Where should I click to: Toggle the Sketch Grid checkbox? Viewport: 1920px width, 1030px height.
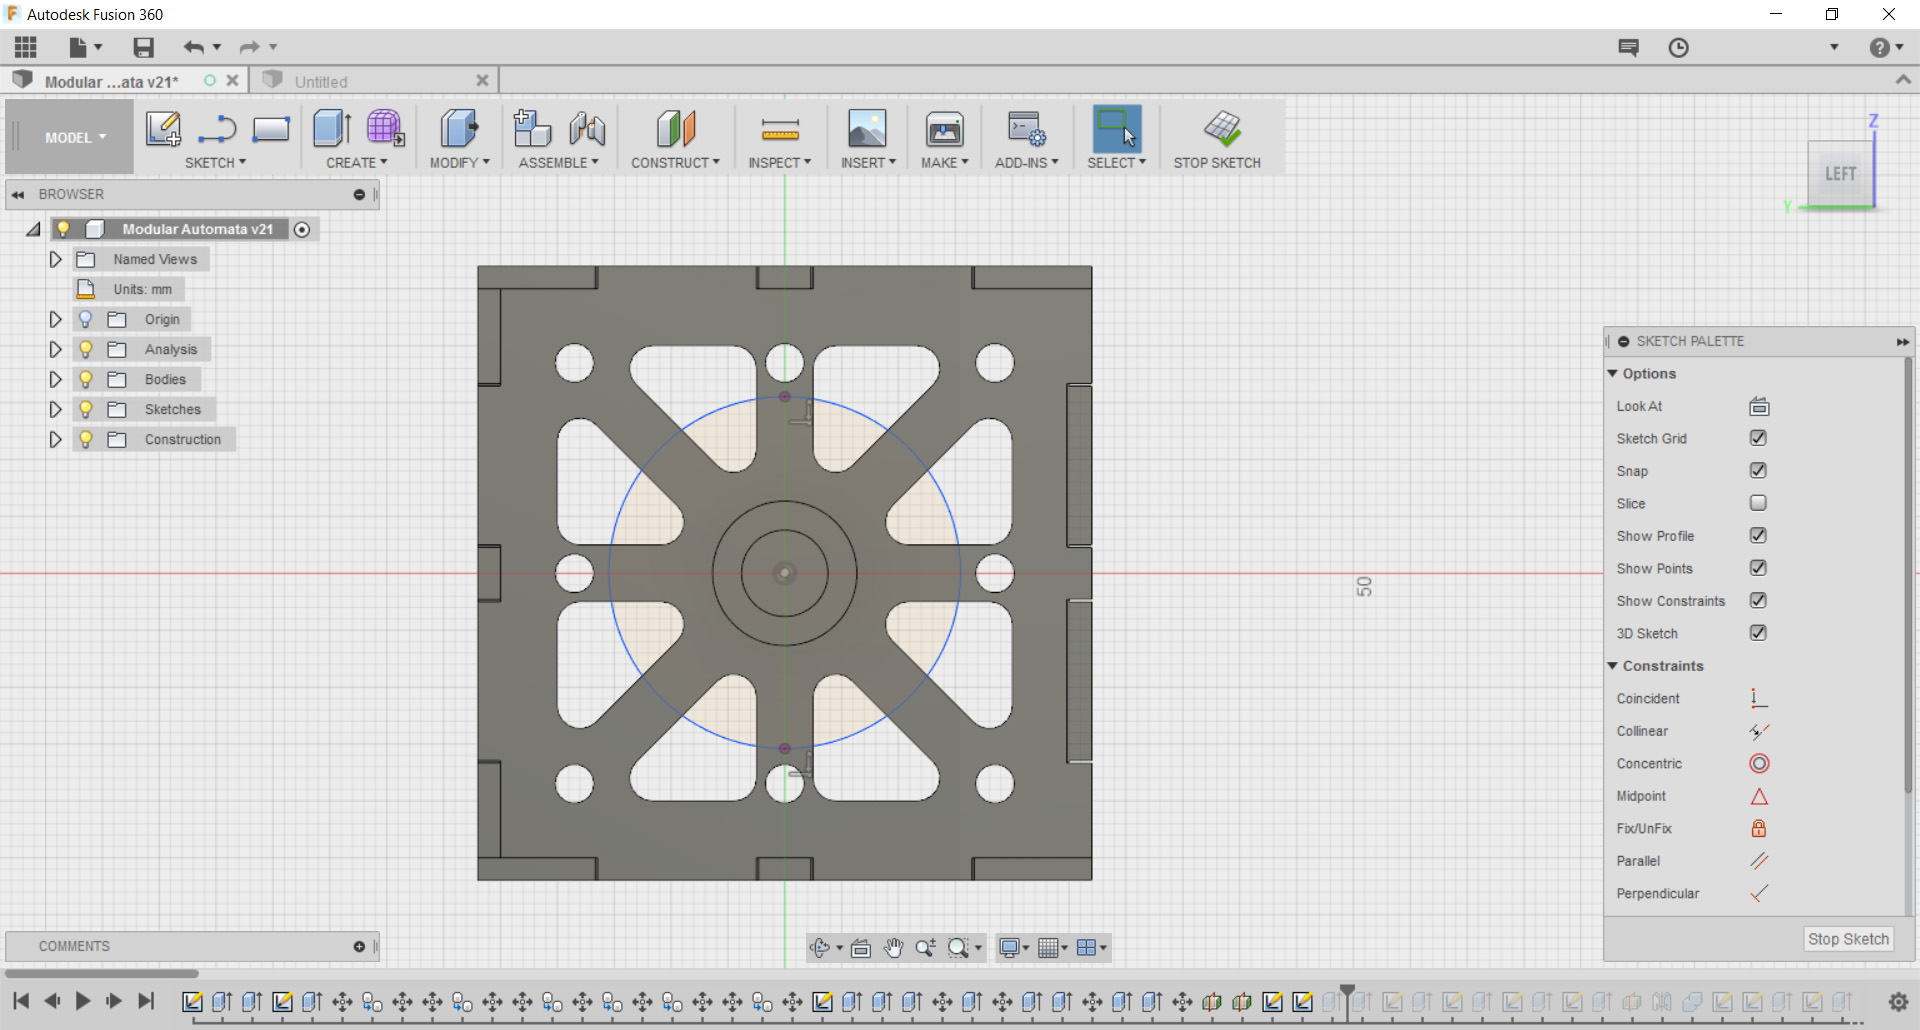pyautogui.click(x=1758, y=438)
